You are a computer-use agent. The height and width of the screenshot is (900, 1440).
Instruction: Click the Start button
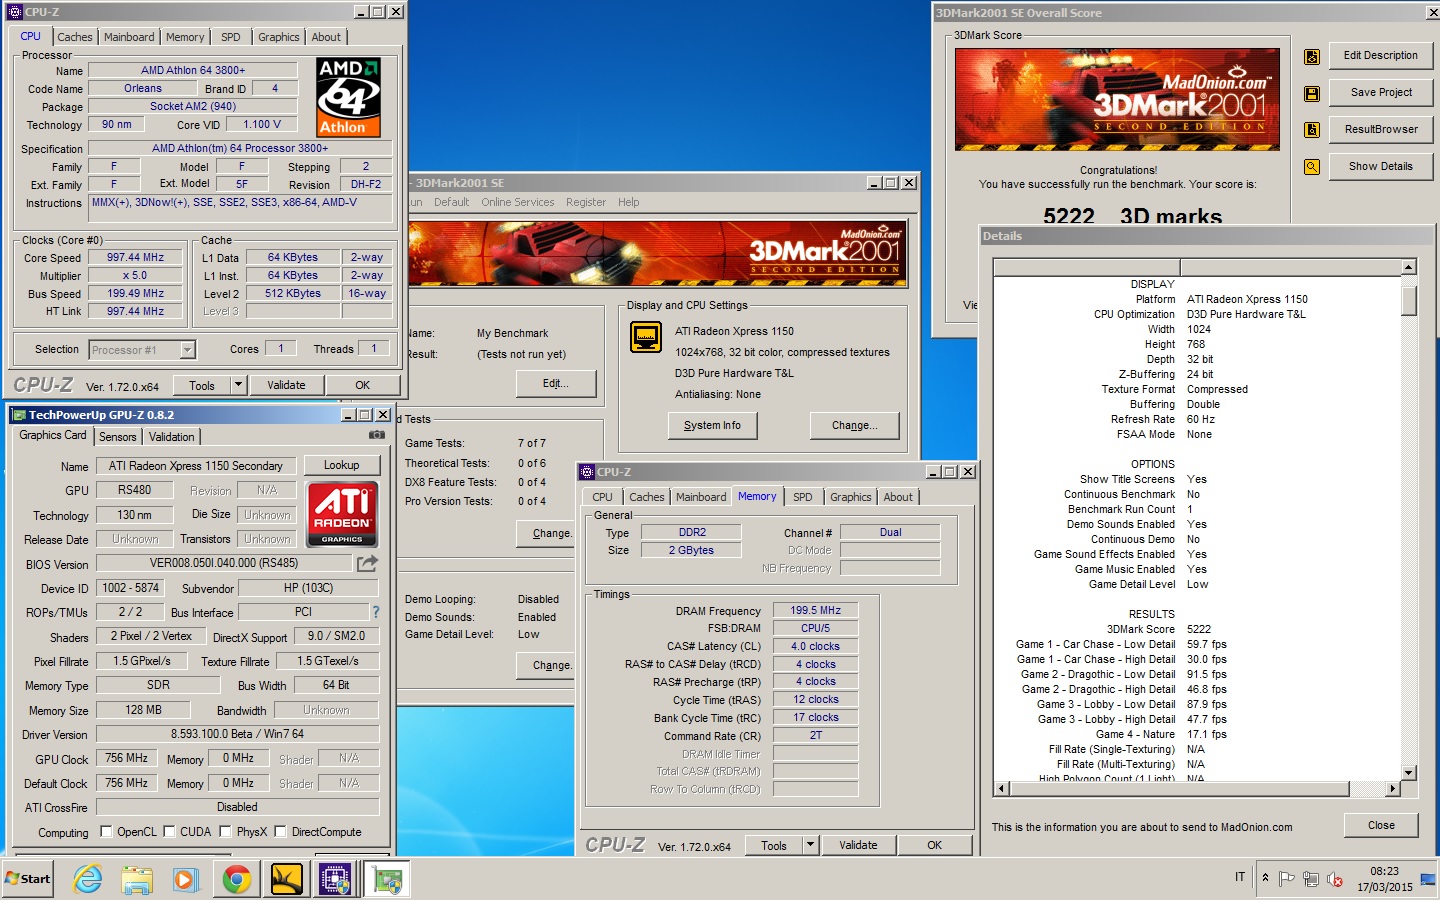coord(28,879)
